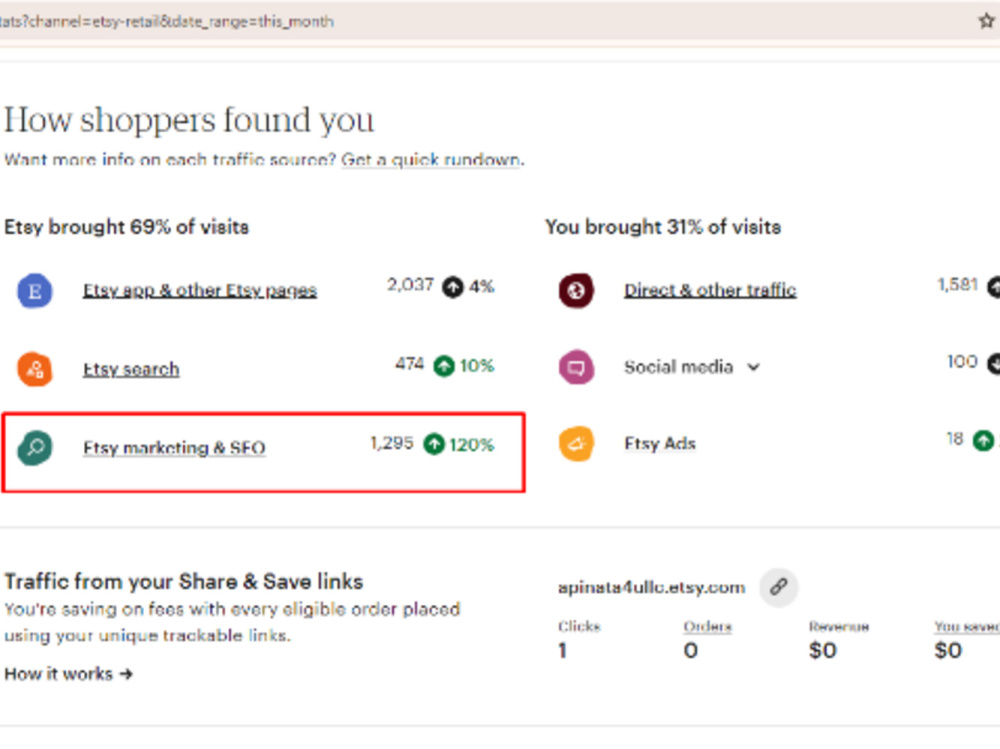Click the browser address bar URL
This screenshot has height=749, width=1000.
(x=166, y=22)
